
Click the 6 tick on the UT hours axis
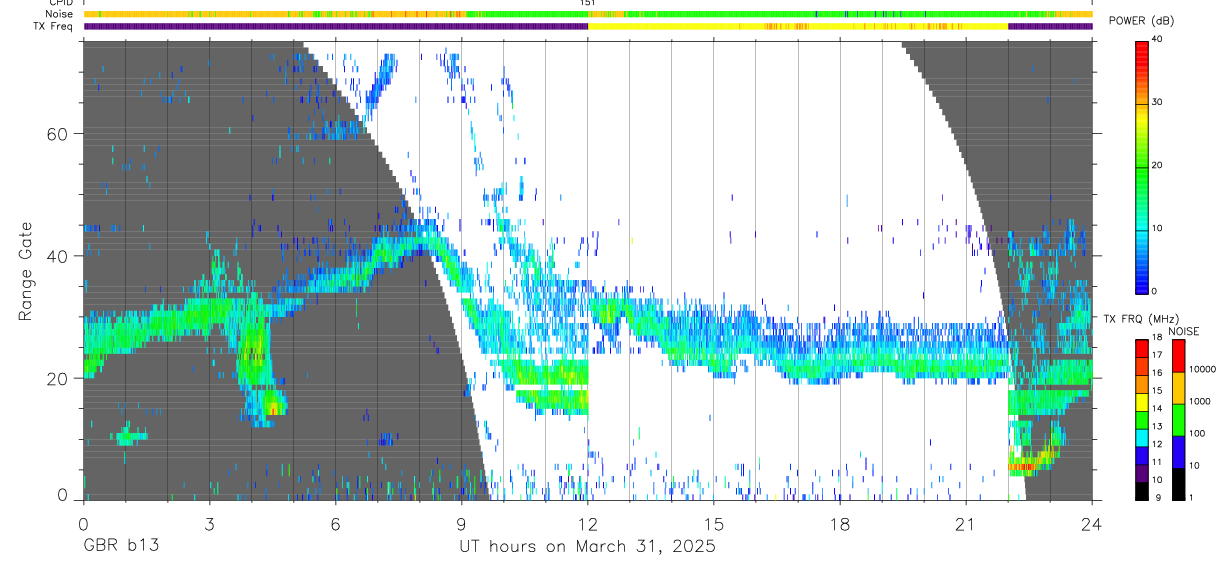click(x=335, y=524)
